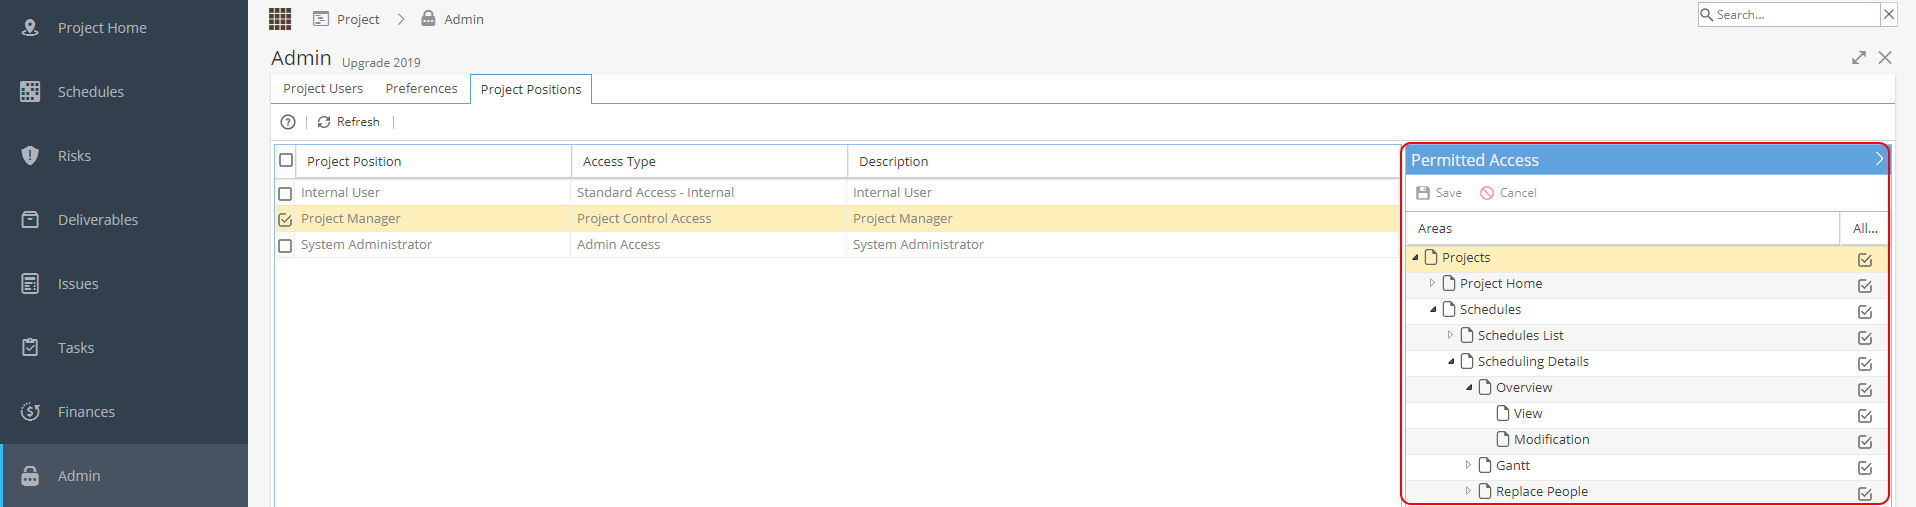Expand the Gantt tree node

[x=1468, y=465]
